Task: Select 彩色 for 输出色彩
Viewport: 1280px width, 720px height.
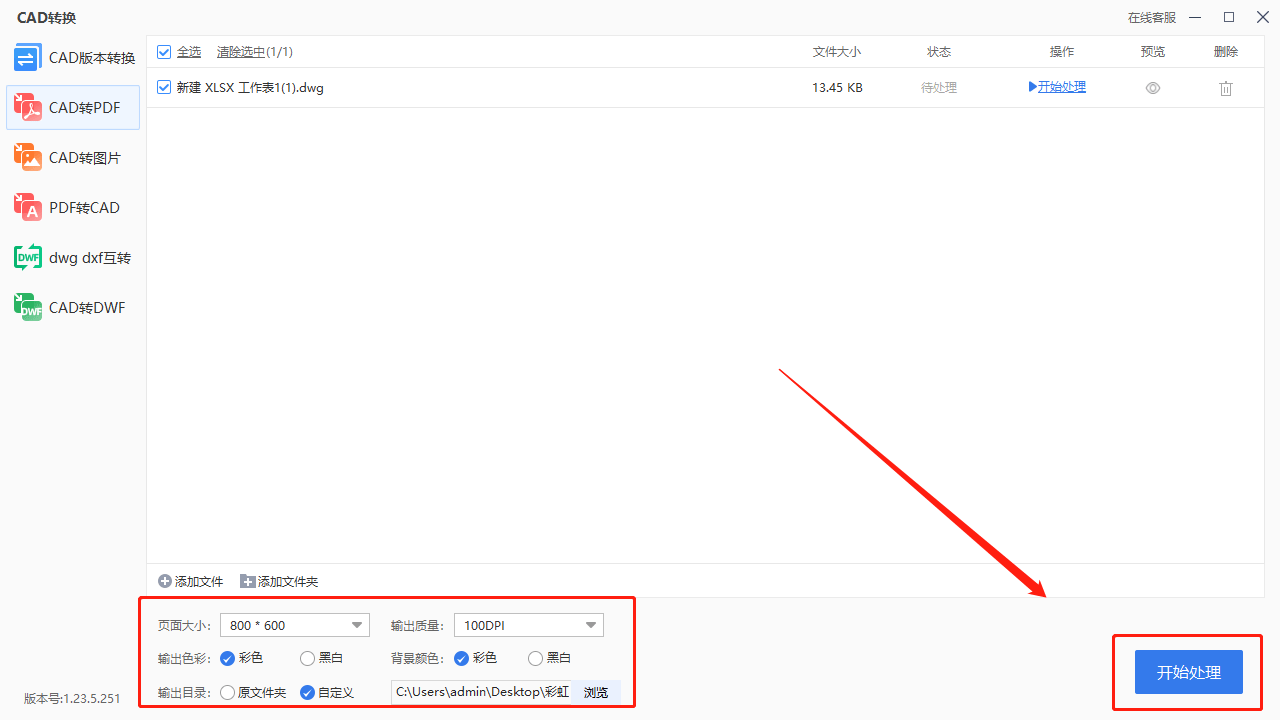Action: tap(227, 658)
